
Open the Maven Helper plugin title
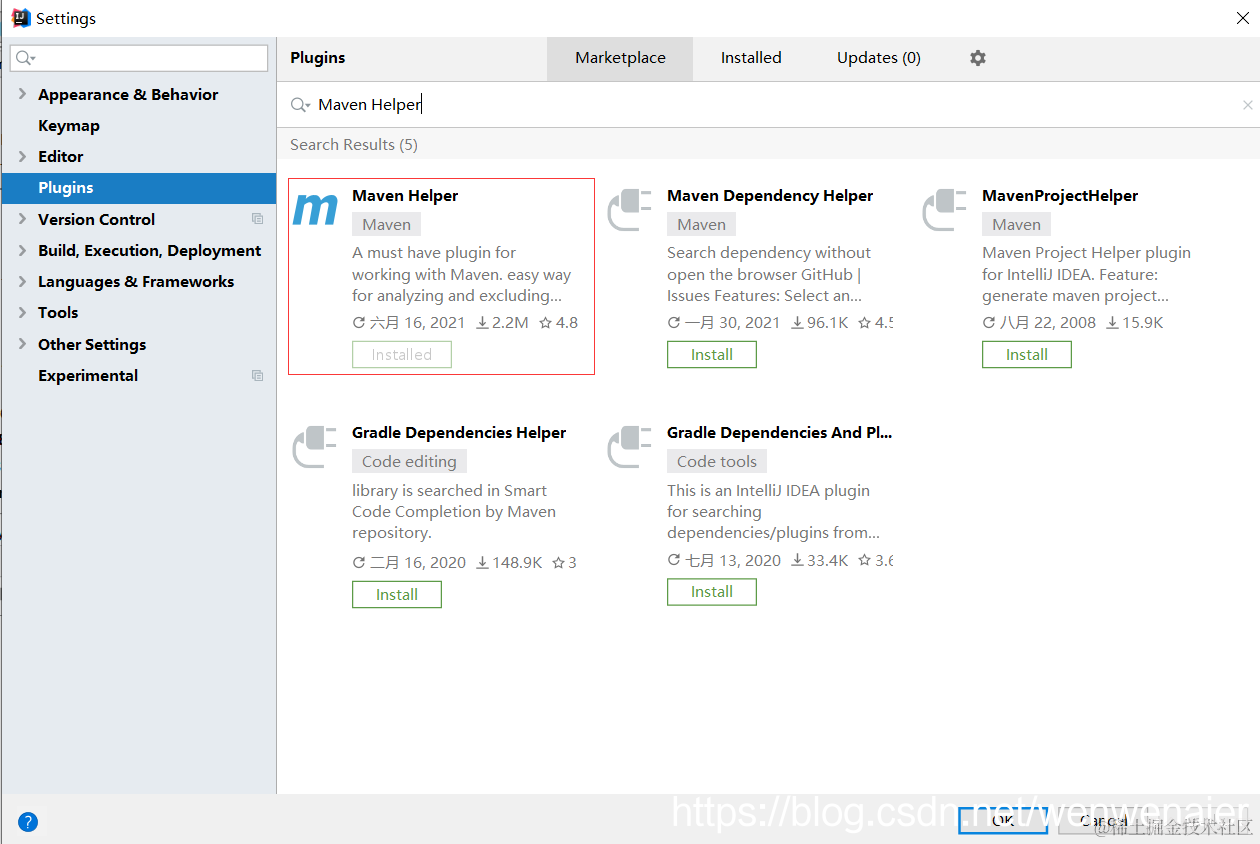[405, 196]
